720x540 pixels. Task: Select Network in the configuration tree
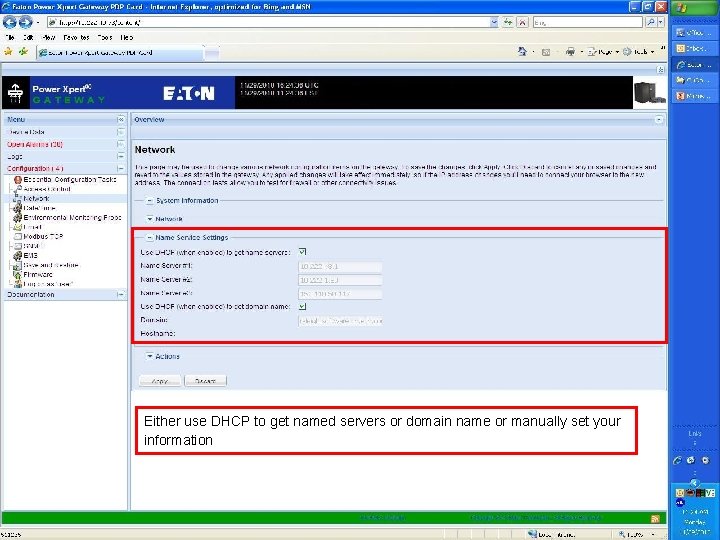pos(36,198)
